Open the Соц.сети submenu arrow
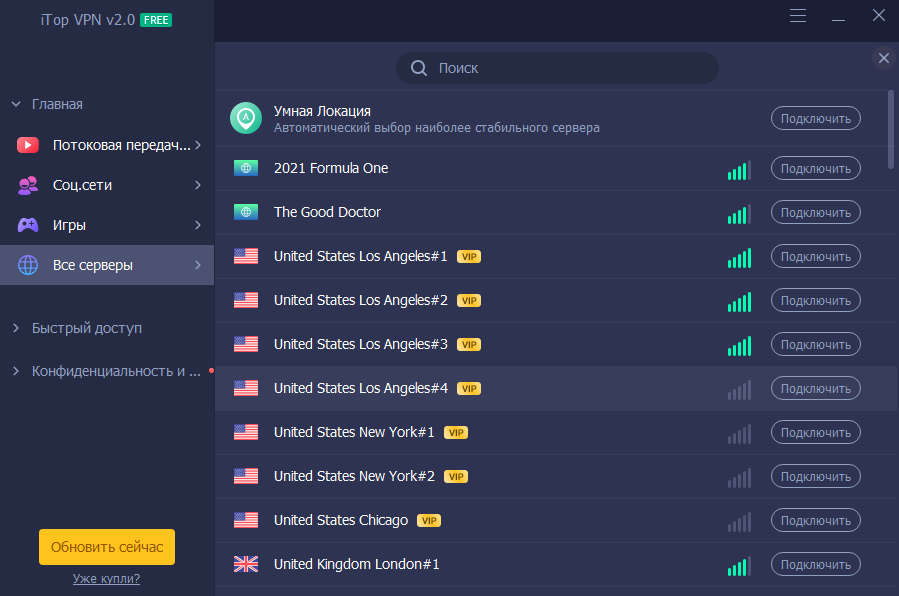 coord(198,185)
